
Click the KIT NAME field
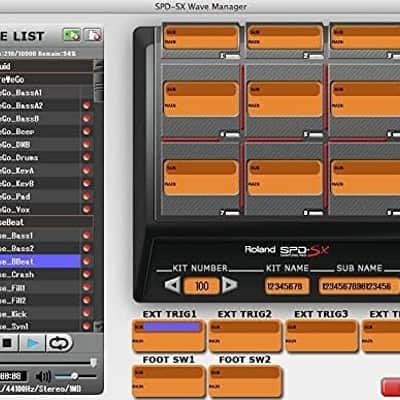[x=287, y=286]
